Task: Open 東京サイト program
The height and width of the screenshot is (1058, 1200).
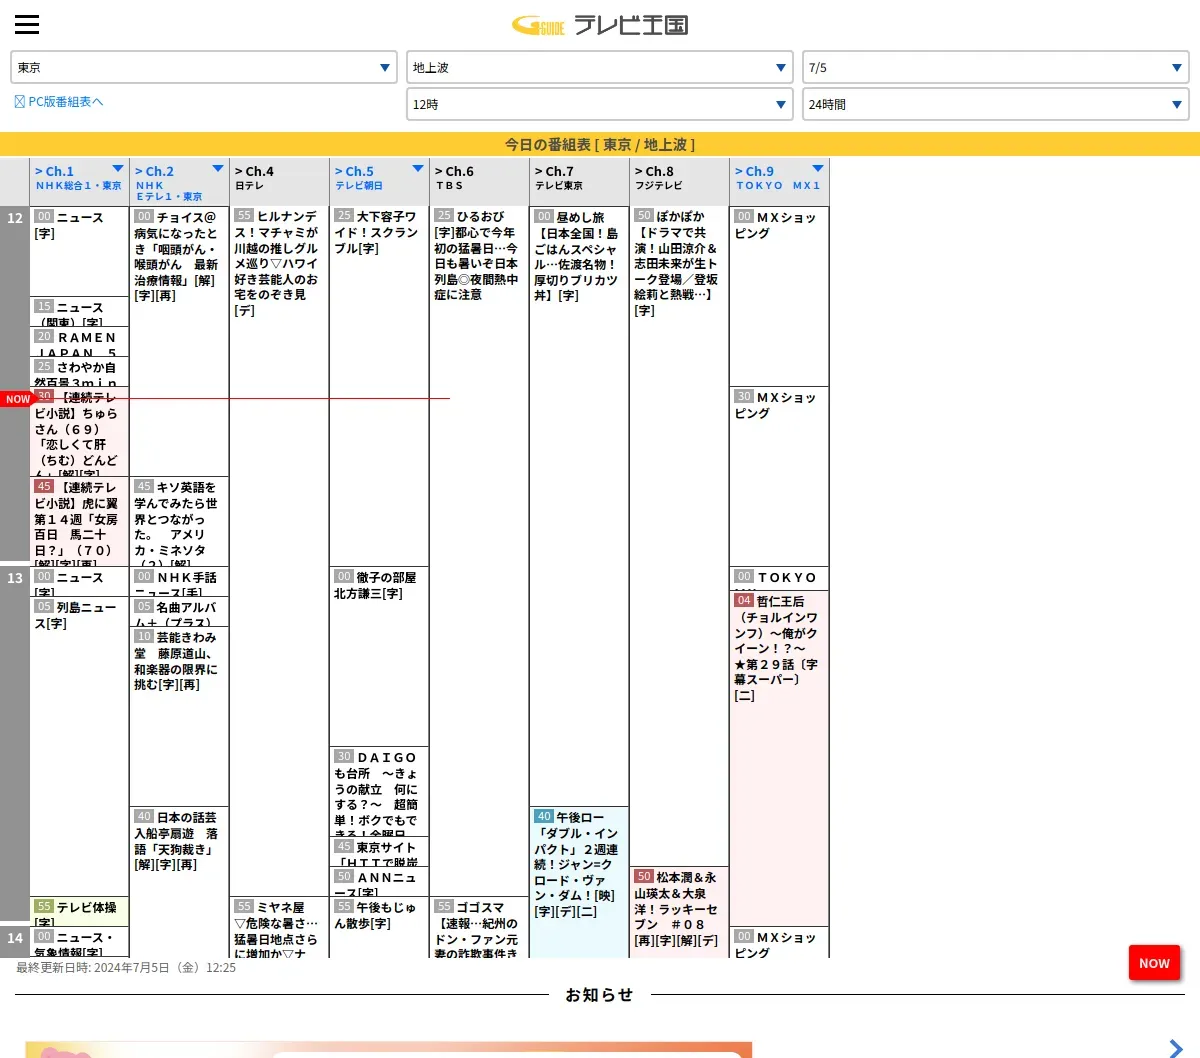Action: [379, 852]
